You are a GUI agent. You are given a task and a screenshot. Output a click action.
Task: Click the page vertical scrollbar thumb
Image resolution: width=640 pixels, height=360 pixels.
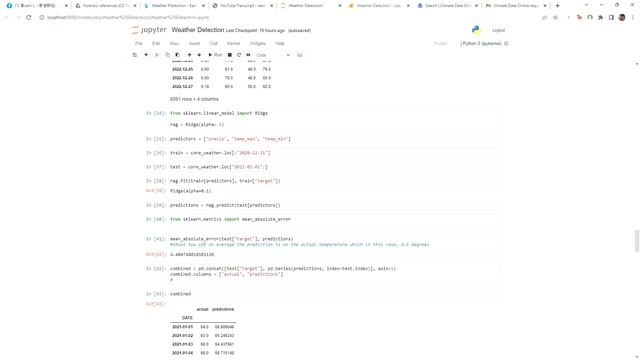(x=637, y=241)
